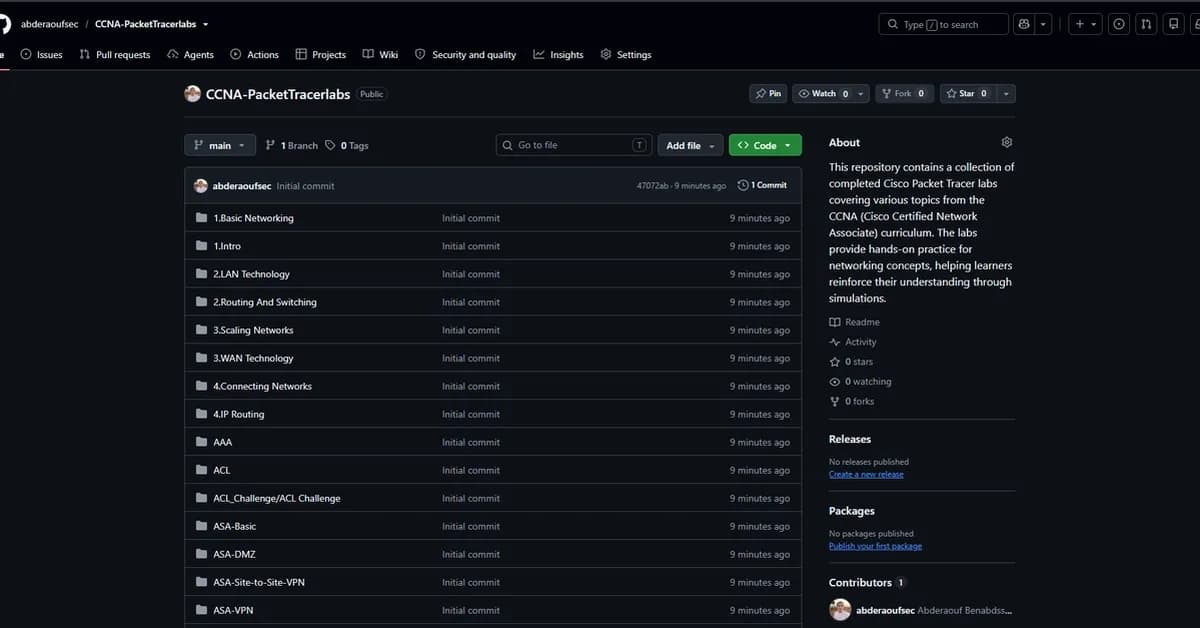Open the 1 Branch link

tap(292, 146)
